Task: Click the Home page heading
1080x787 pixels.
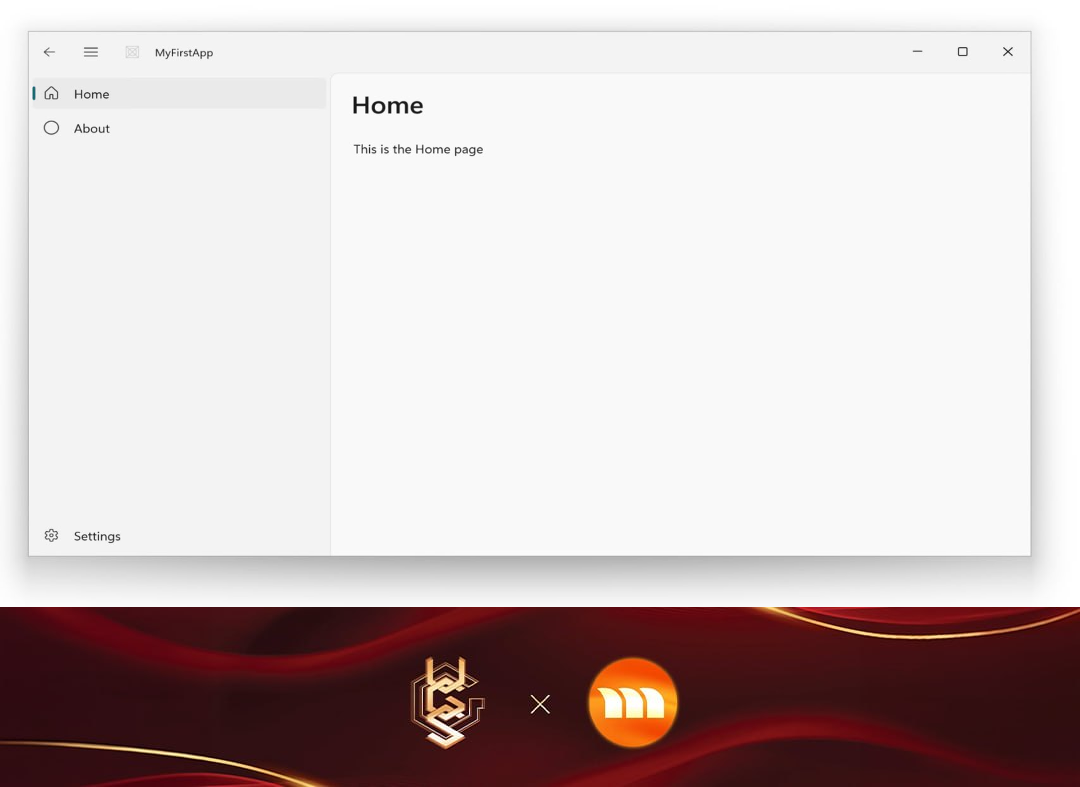Action: tap(388, 105)
